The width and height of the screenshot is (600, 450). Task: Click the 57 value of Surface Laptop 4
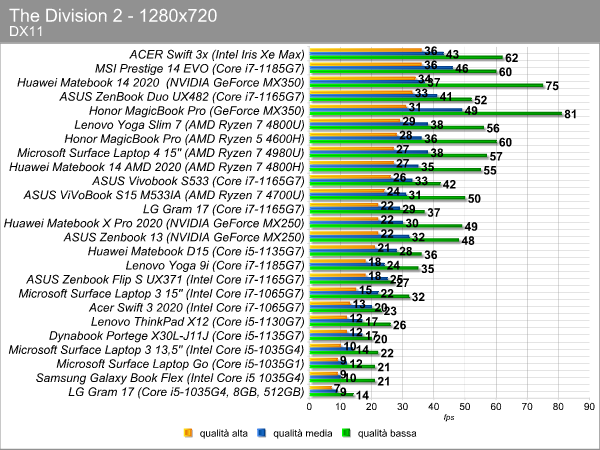(496, 157)
